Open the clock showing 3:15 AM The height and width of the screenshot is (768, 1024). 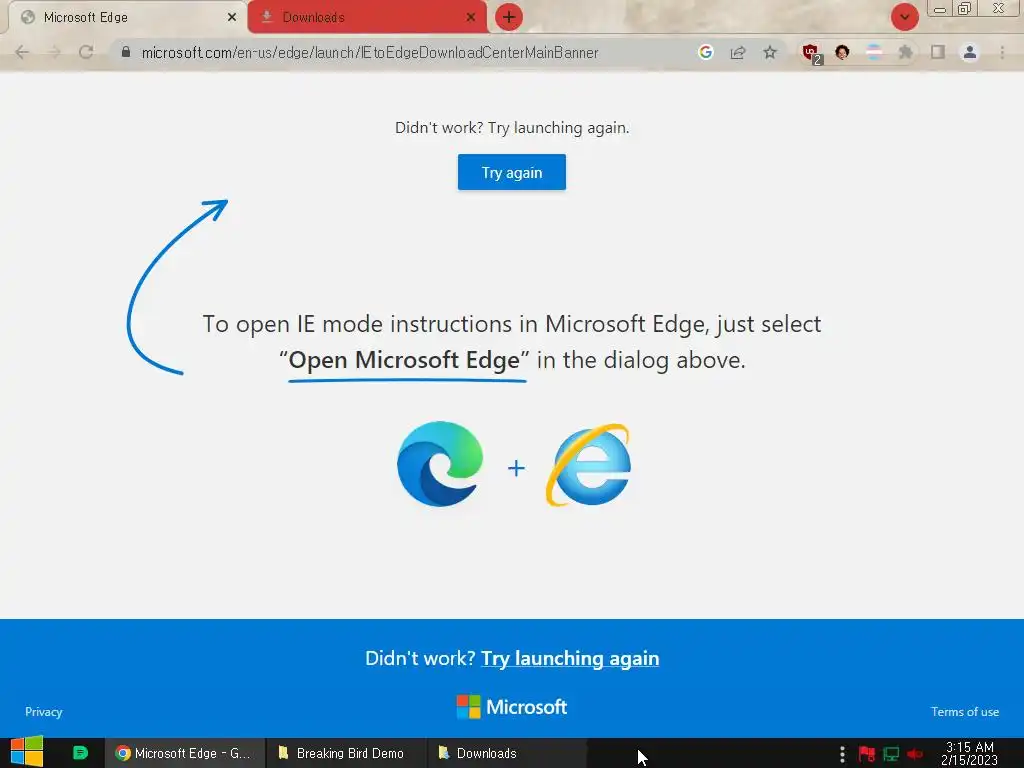(970, 753)
